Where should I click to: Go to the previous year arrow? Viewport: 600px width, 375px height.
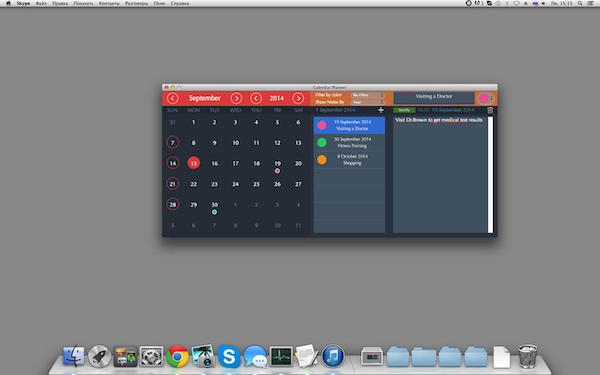[x=256, y=98]
